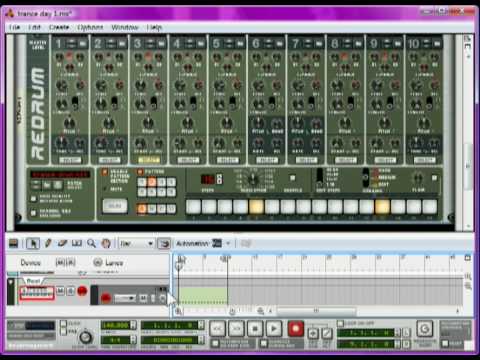
Task: Click the tempo value display
Action: tap(115, 325)
